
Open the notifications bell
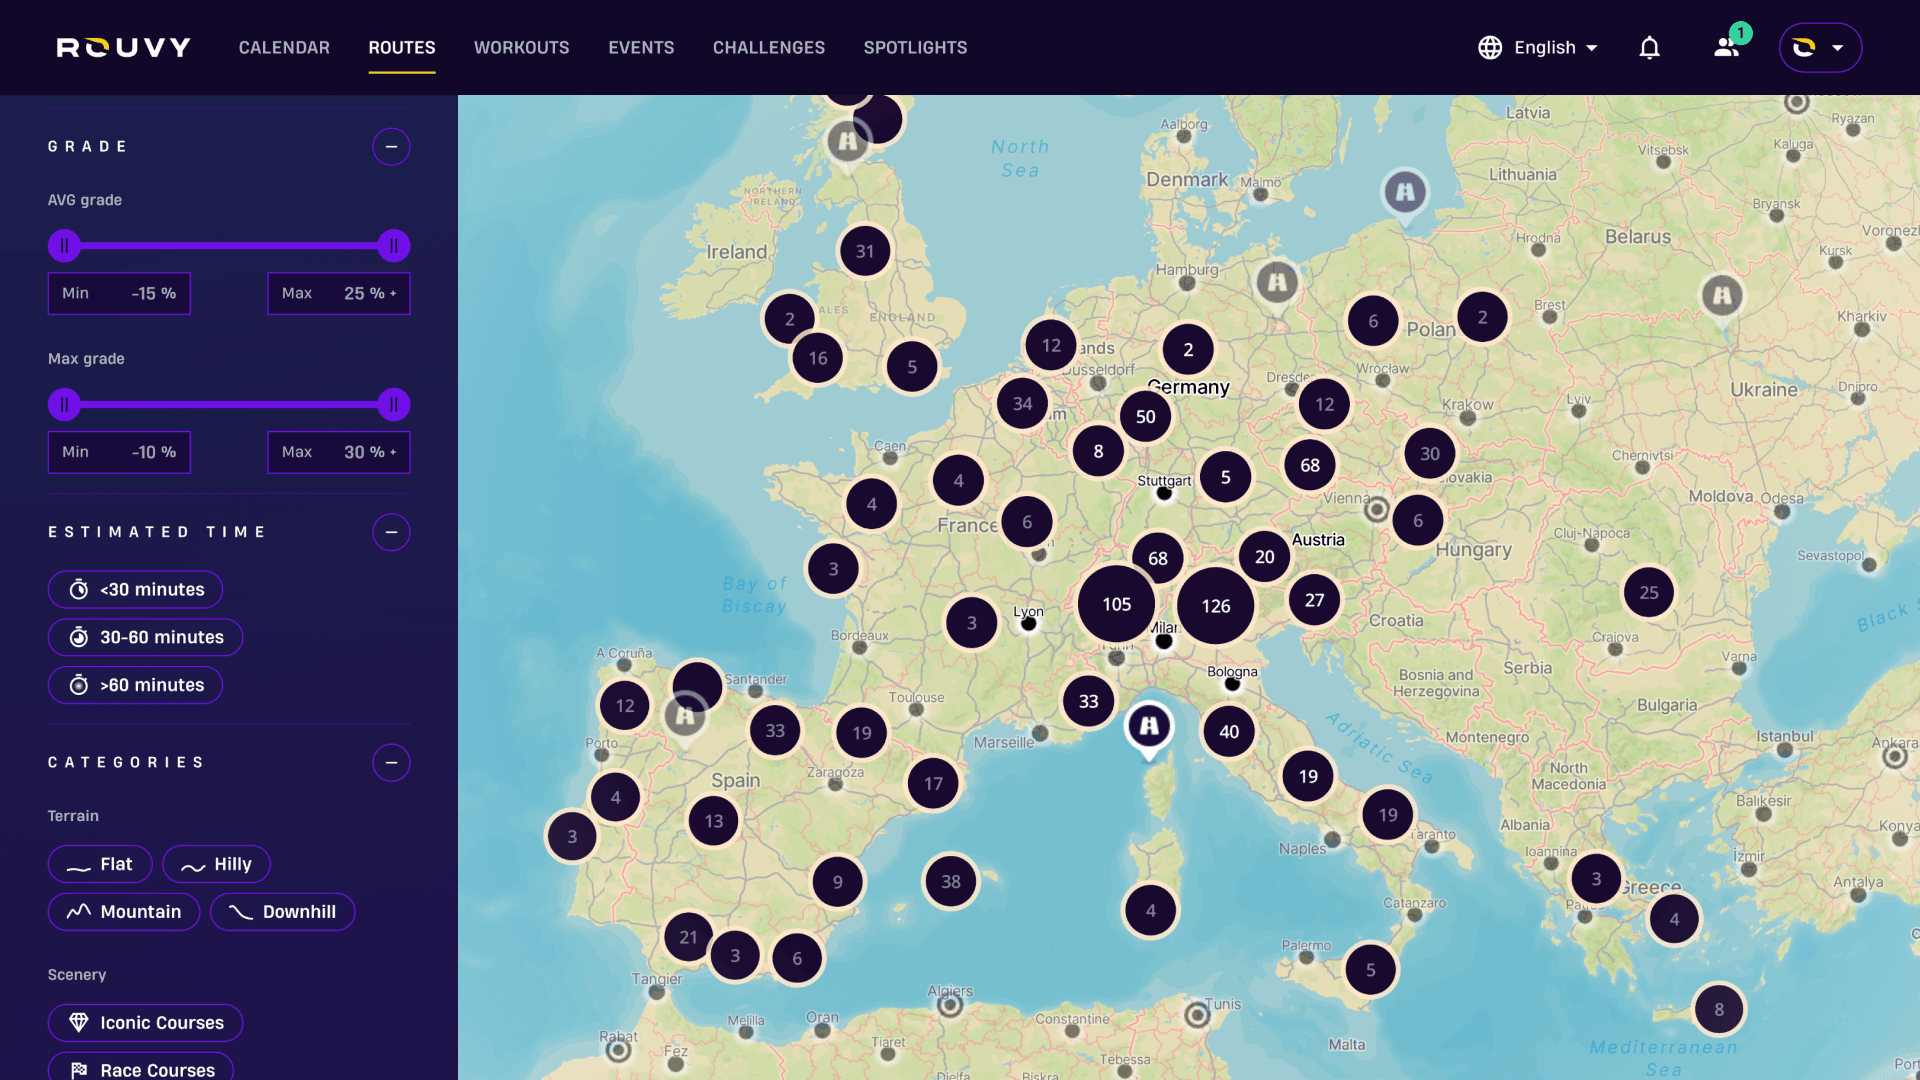pos(1649,47)
